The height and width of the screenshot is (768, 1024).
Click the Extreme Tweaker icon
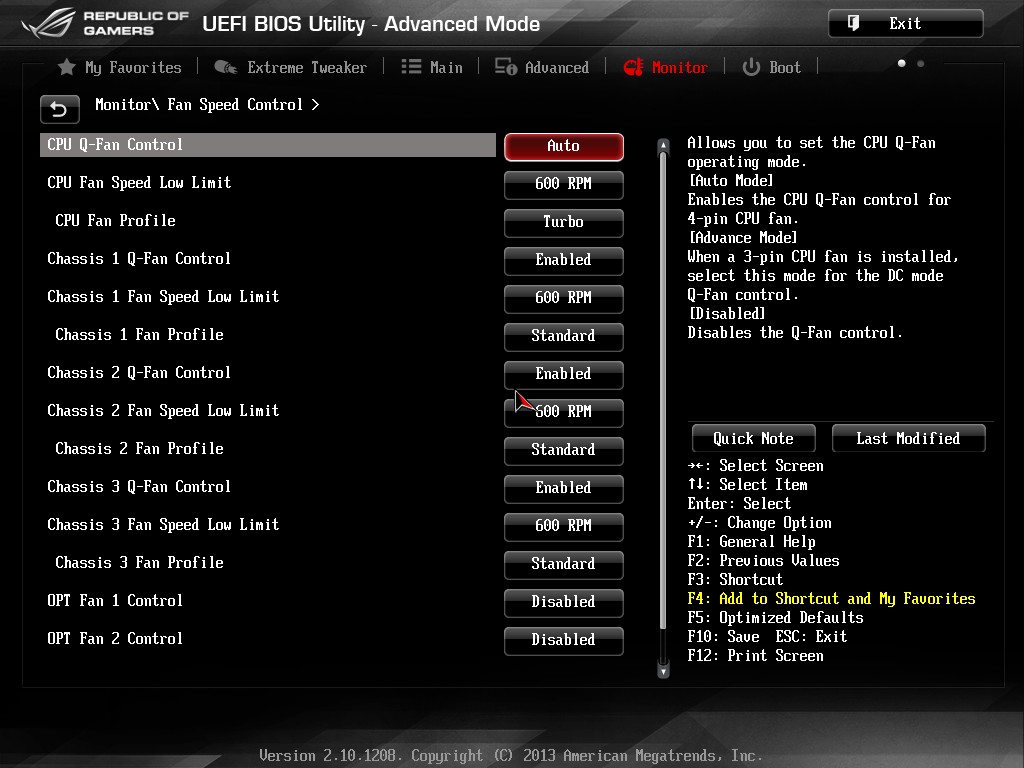[225, 67]
